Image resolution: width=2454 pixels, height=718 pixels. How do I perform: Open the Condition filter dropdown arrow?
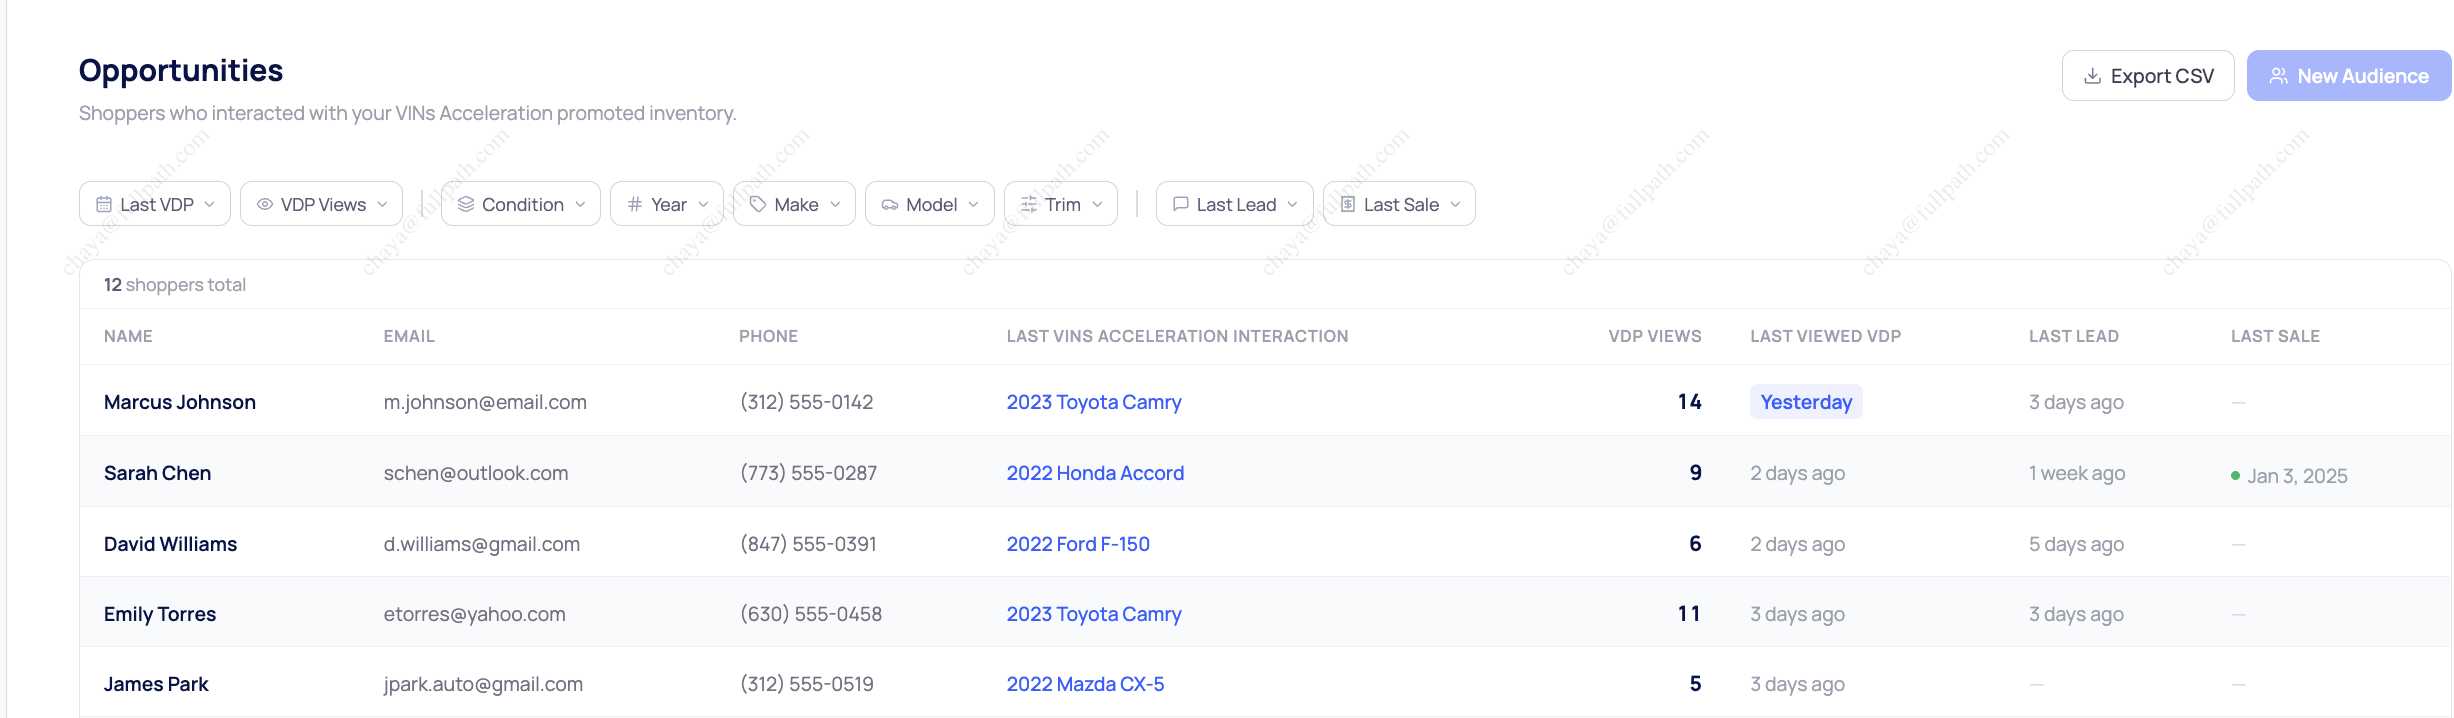[x=580, y=204]
